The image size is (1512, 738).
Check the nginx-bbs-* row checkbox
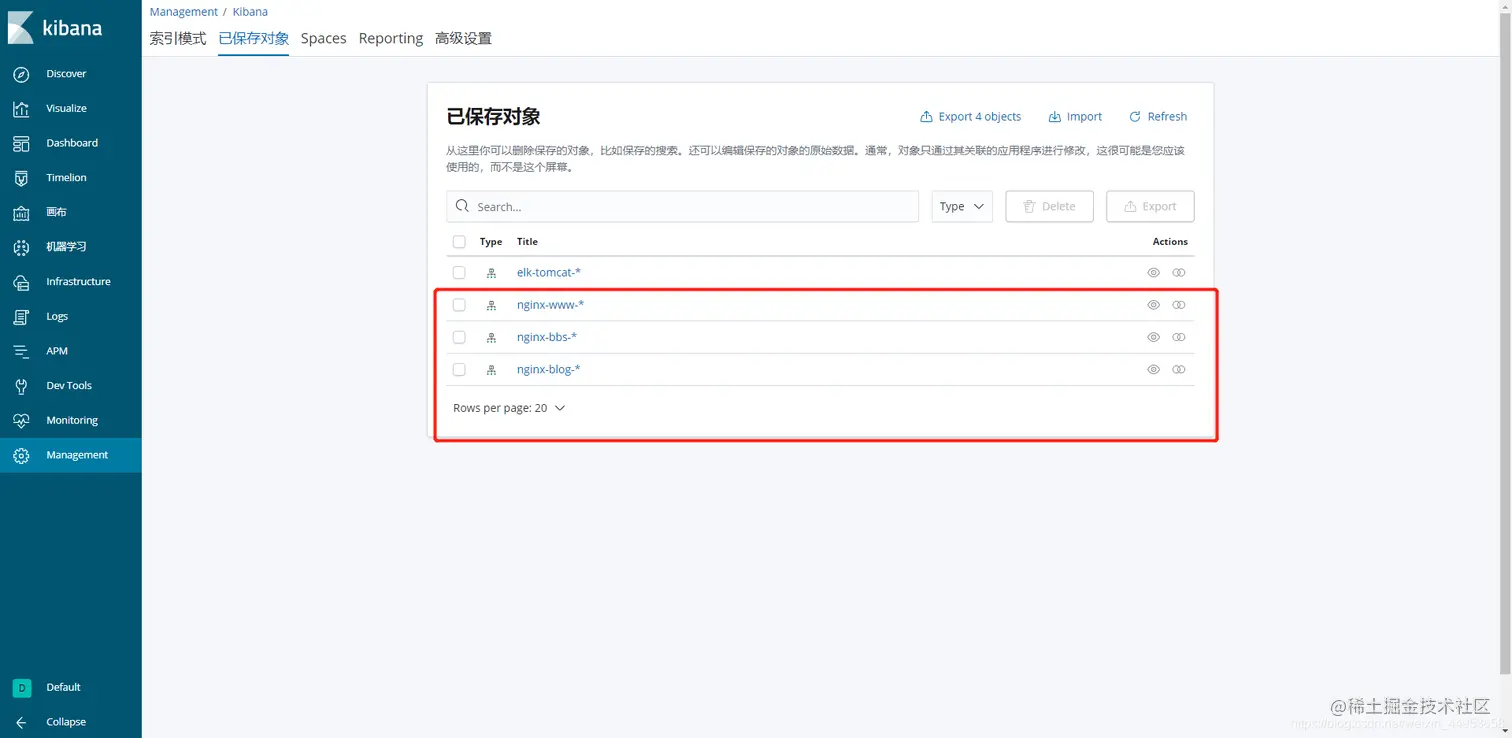pos(459,337)
